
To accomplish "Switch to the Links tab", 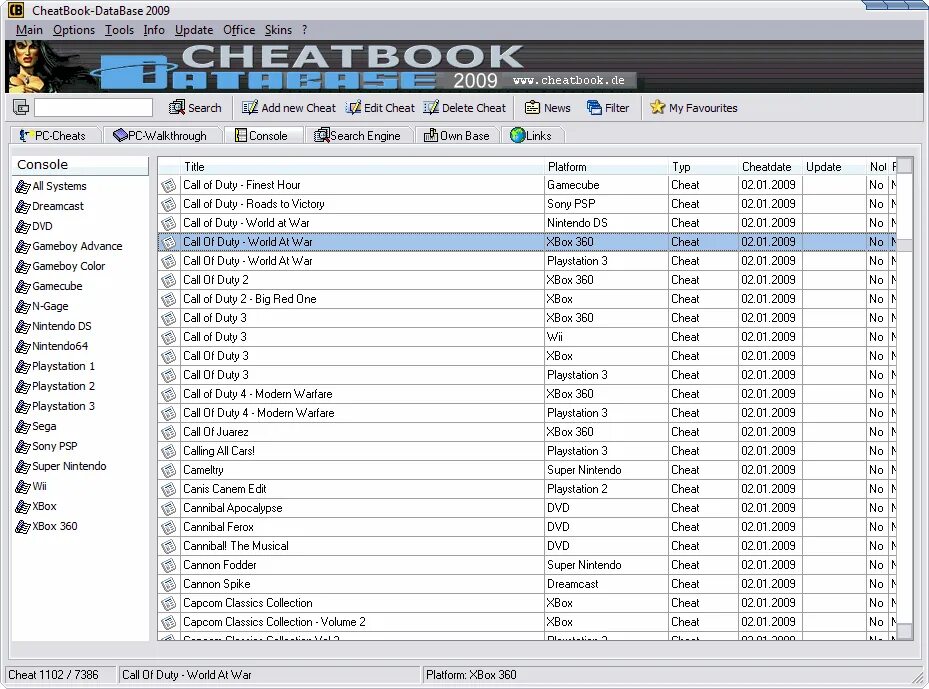I will click(x=531, y=136).
